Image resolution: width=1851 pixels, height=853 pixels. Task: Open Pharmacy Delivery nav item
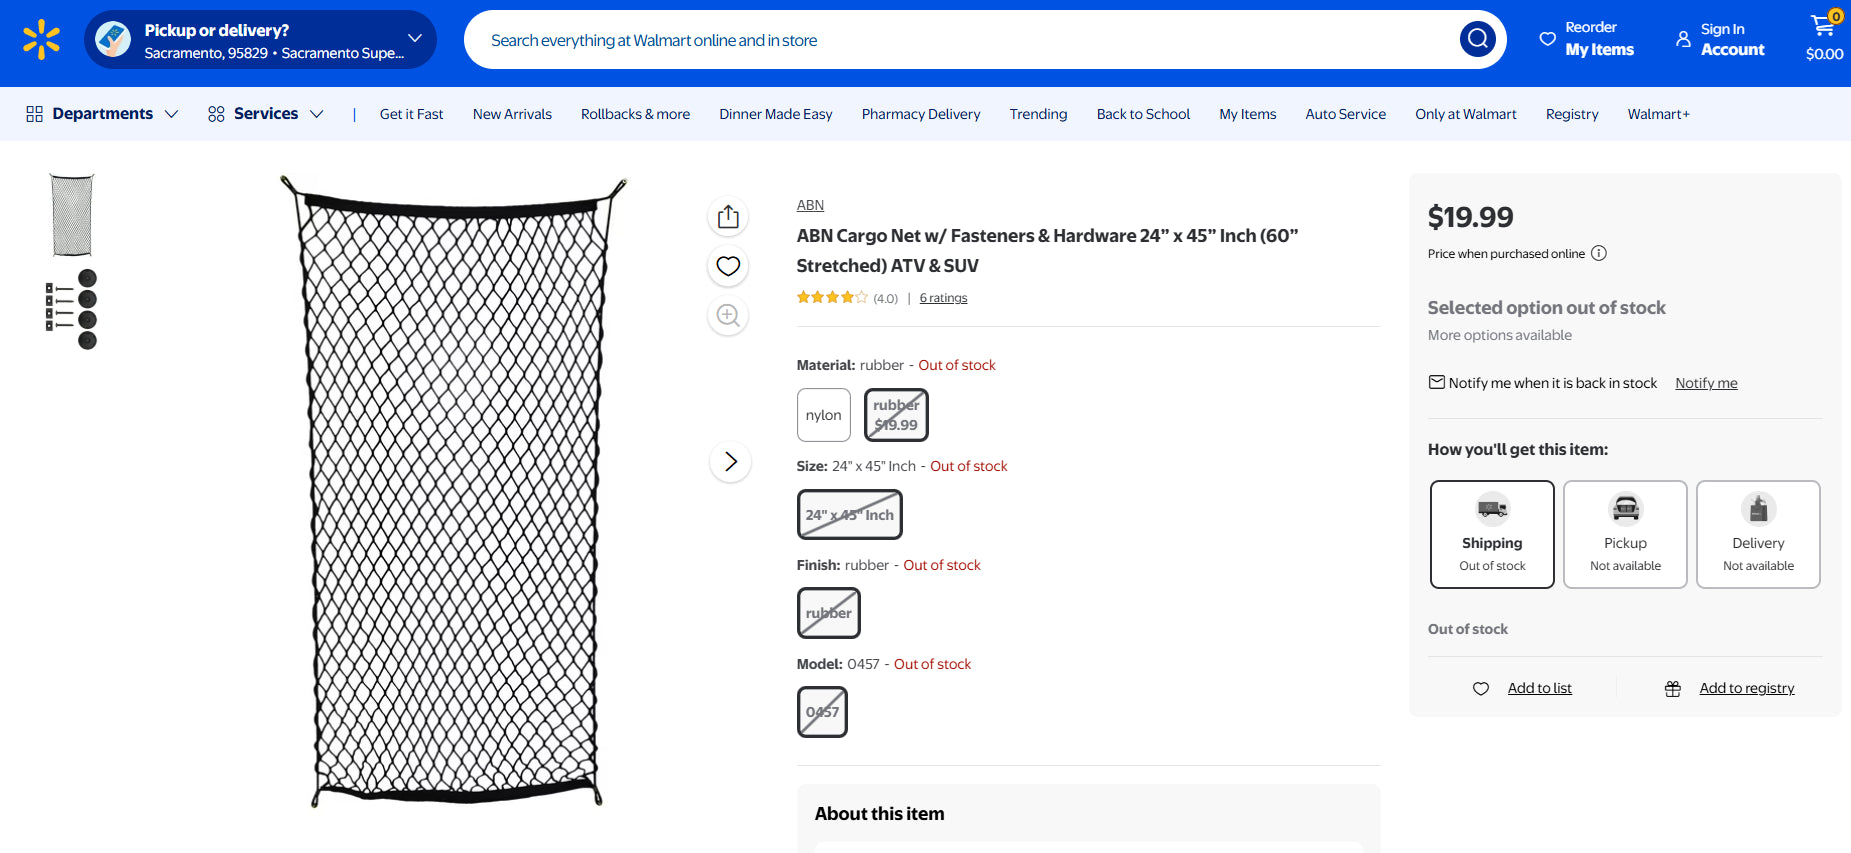tap(920, 114)
